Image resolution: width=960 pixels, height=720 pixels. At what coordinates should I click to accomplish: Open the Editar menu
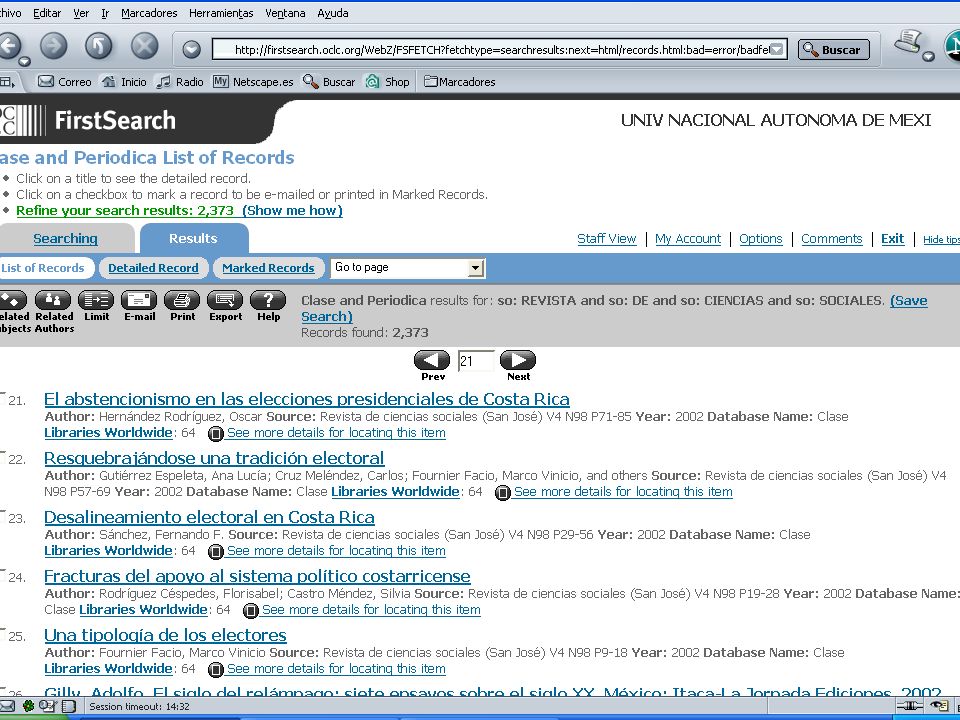[47, 13]
